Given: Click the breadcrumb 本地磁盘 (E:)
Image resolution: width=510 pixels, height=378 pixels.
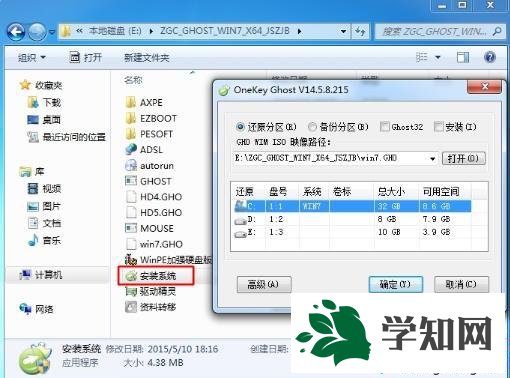Looking at the screenshot, I should [115, 31].
